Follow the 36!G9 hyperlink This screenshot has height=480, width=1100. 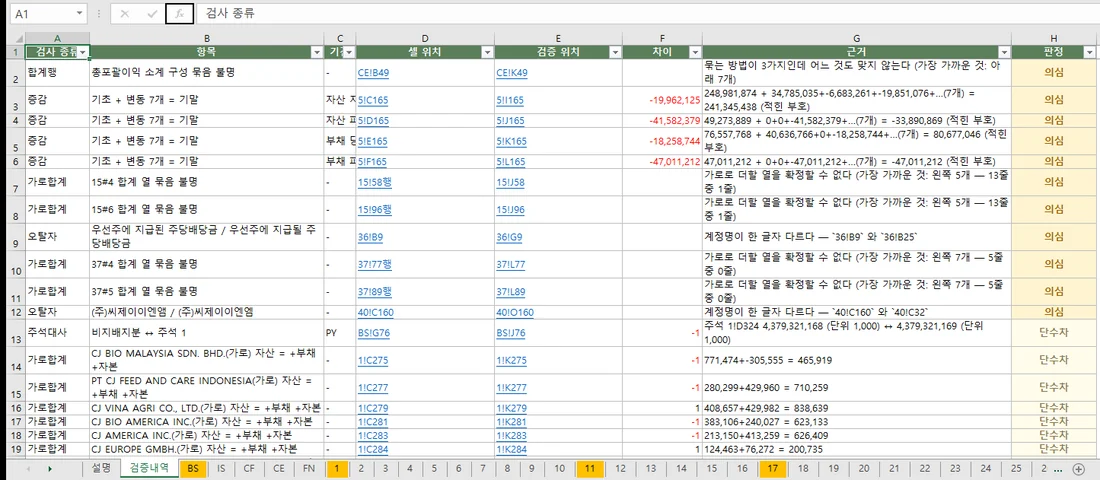pos(509,236)
